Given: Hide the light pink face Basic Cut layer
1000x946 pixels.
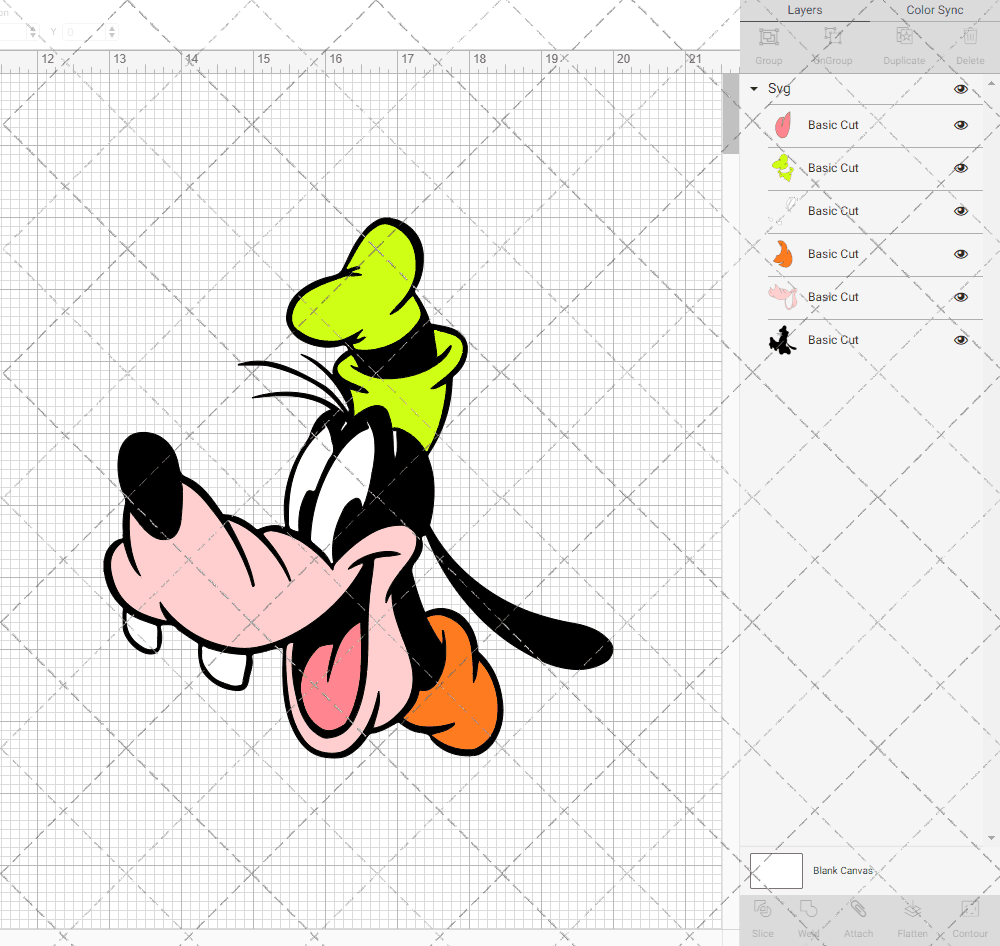Looking at the screenshot, I should (960, 297).
